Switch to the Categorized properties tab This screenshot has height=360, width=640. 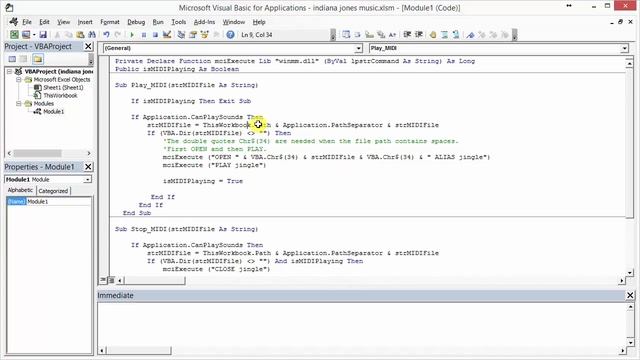(x=53, y=191)
